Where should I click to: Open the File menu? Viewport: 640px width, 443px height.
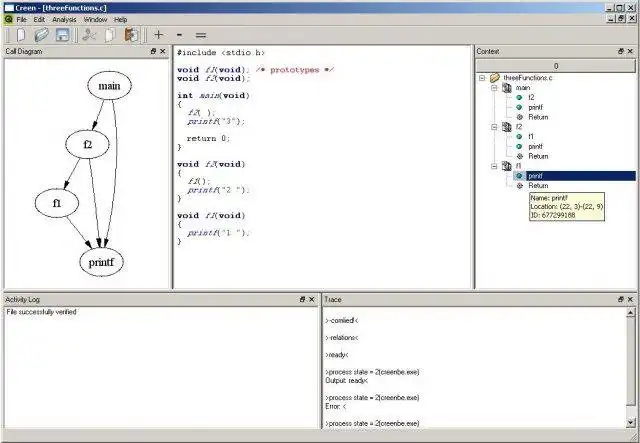pyautogui.click(x=21, y=20)
